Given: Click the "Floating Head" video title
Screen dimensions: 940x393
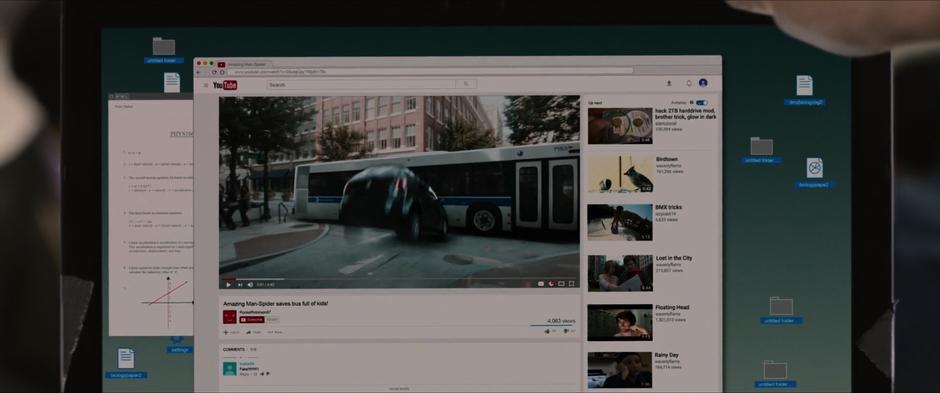Looking at the screenshot, I should coord(672,307).
